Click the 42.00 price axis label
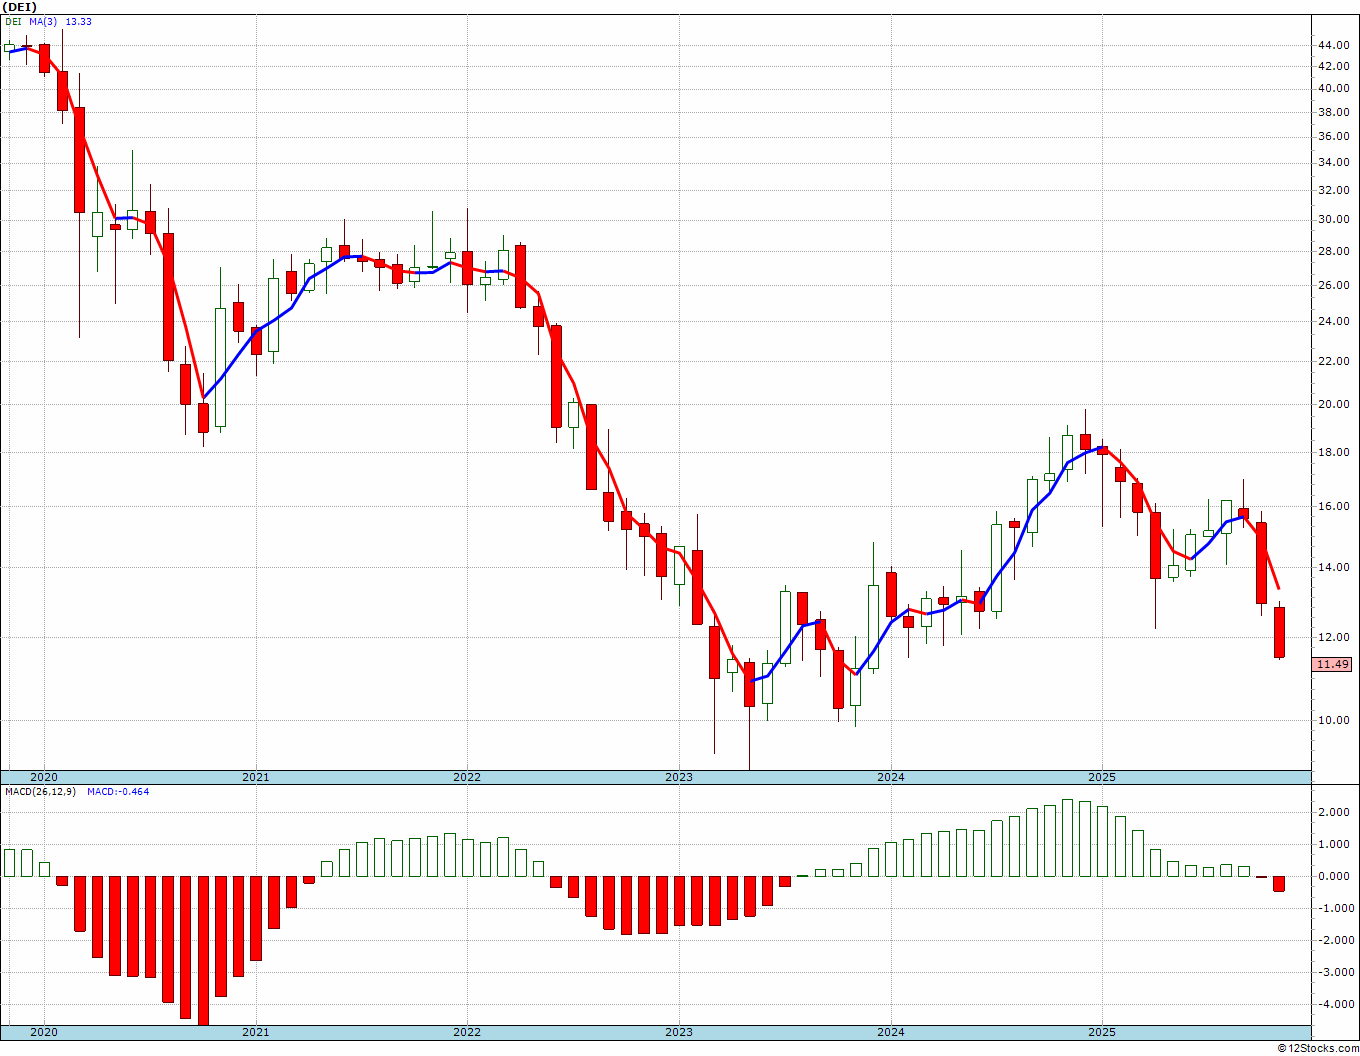1360x1056 pixels. click(x=1332, y=66)
